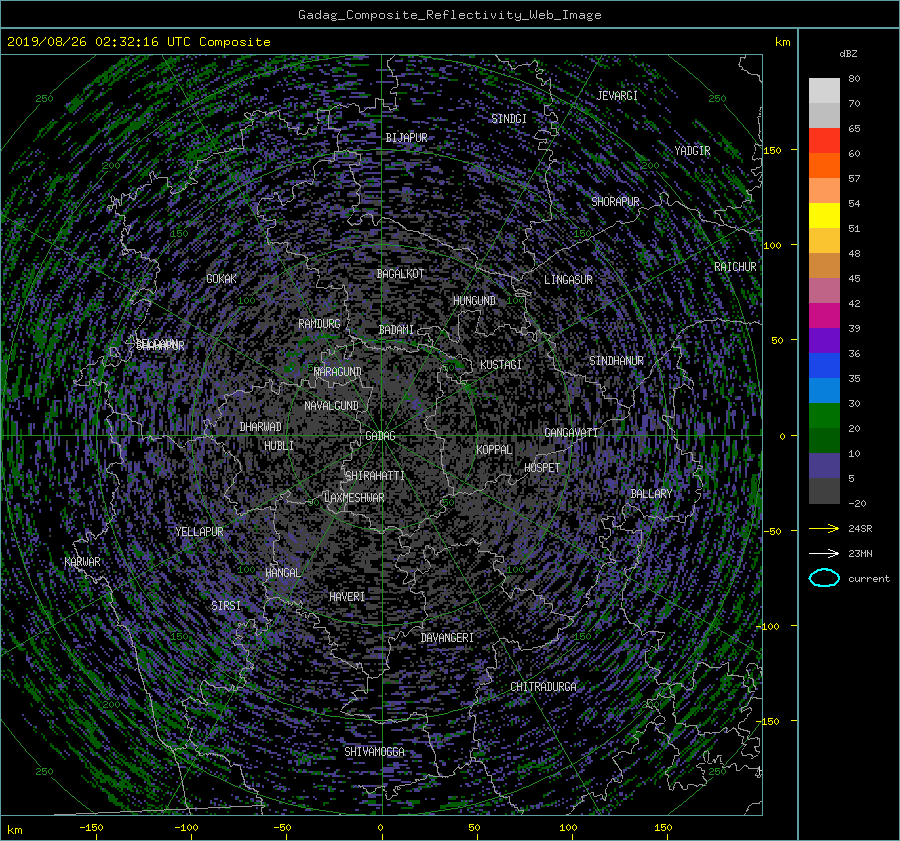Click the YADGIR city label
The image size is (900, 841).
692,151
